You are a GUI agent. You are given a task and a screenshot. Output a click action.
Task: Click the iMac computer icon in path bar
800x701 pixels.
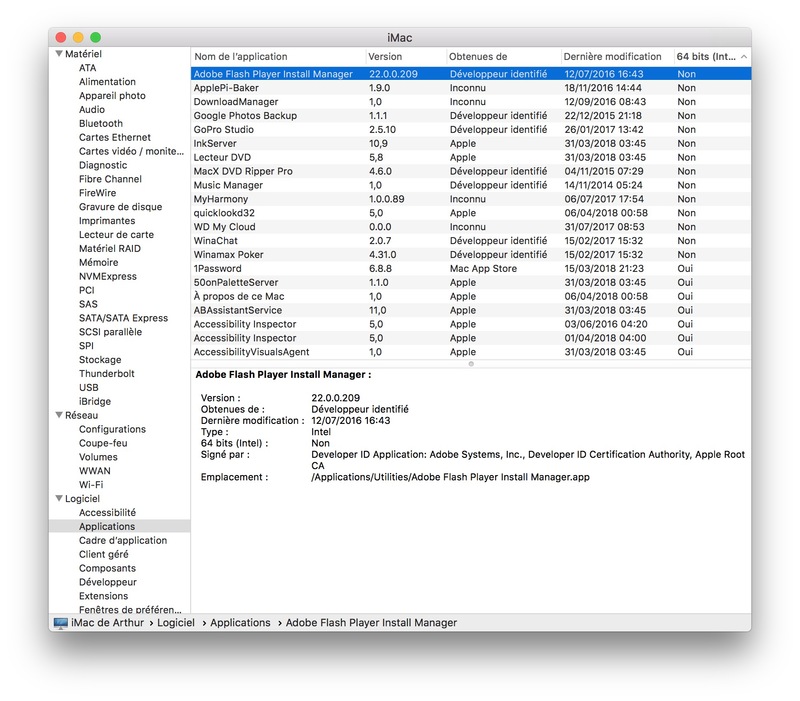[61, 623]
